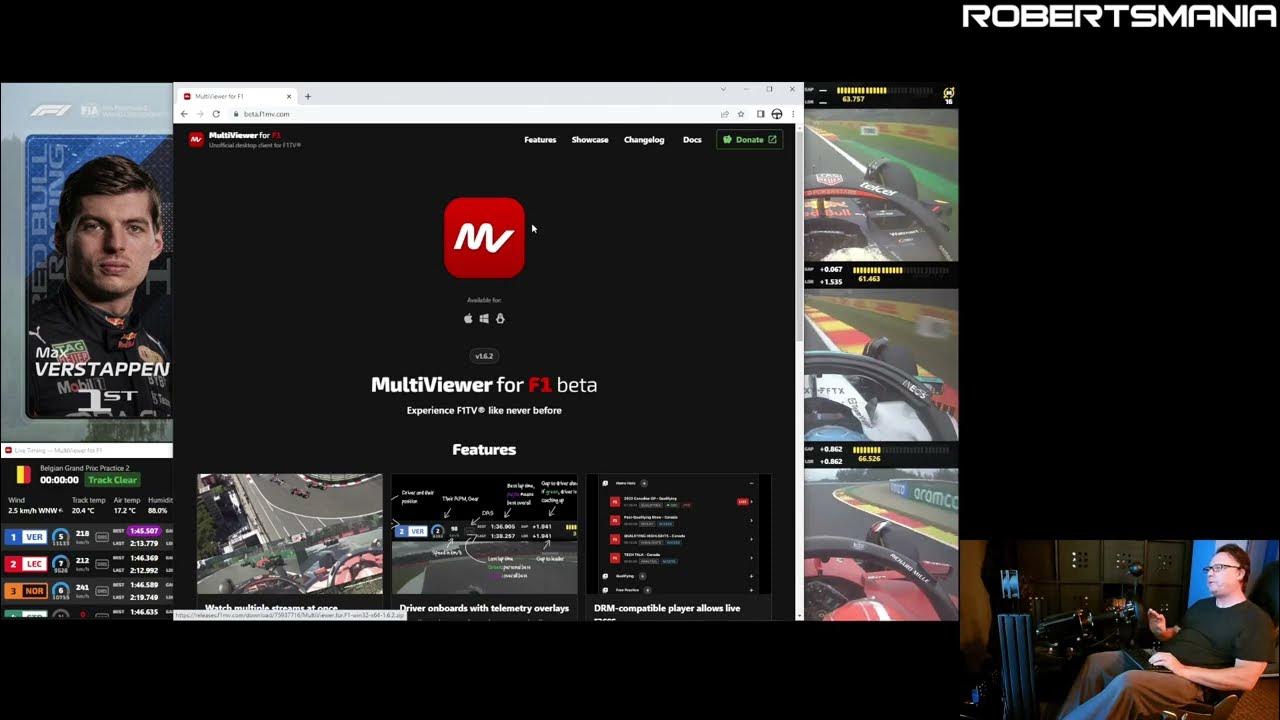
Task: Open the Docs nav link
Action: click(692, 140)
